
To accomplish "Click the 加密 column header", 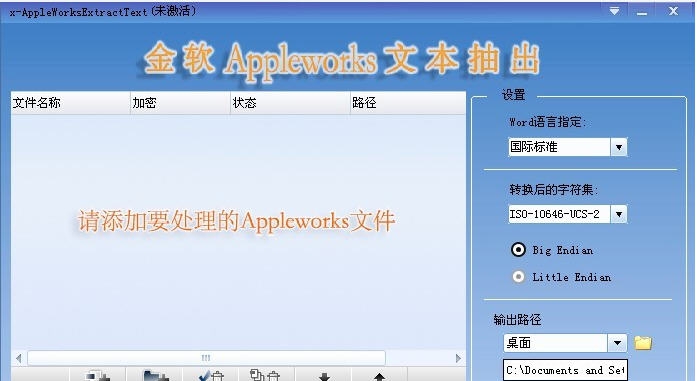I will tap(180, 103).
